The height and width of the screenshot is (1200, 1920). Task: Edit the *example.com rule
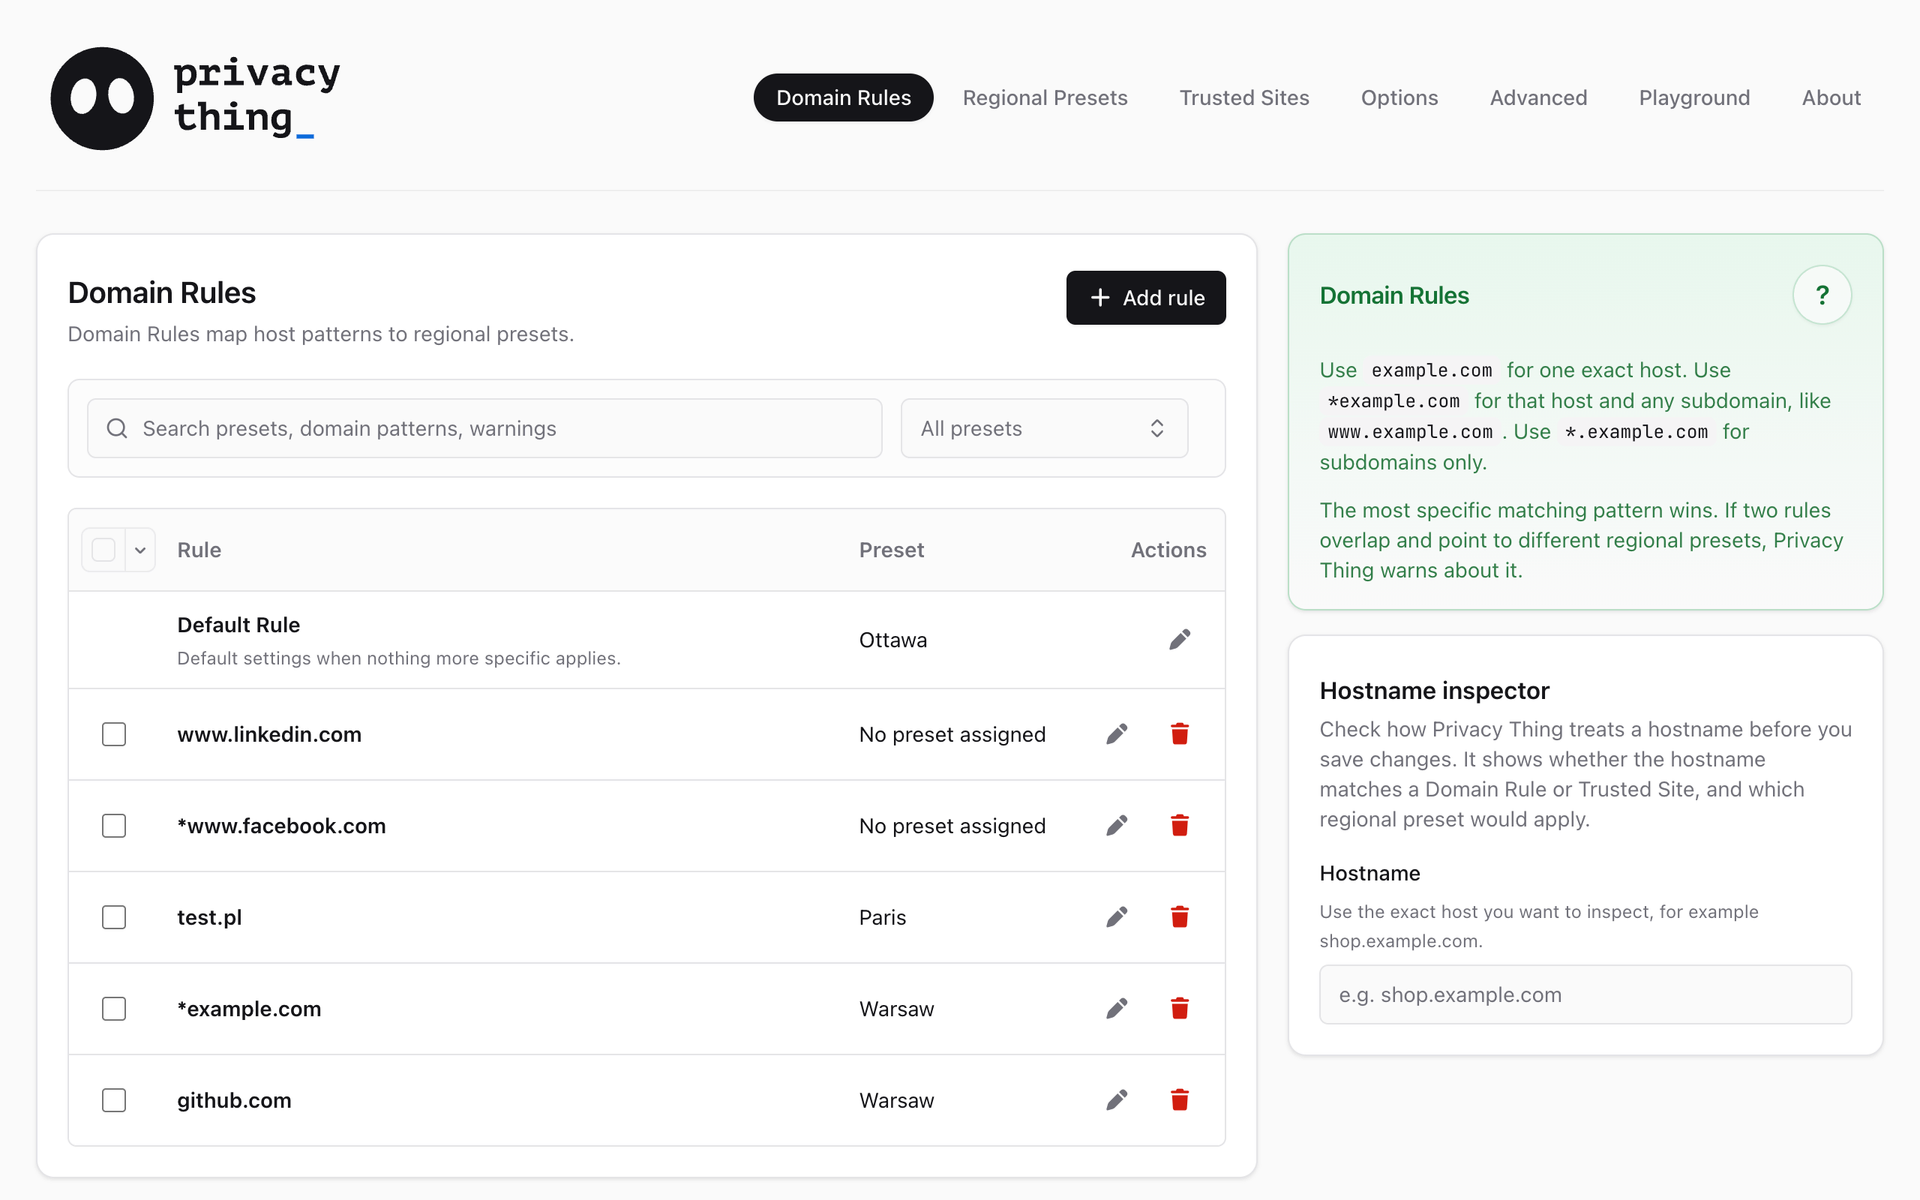[1117, 1009]
